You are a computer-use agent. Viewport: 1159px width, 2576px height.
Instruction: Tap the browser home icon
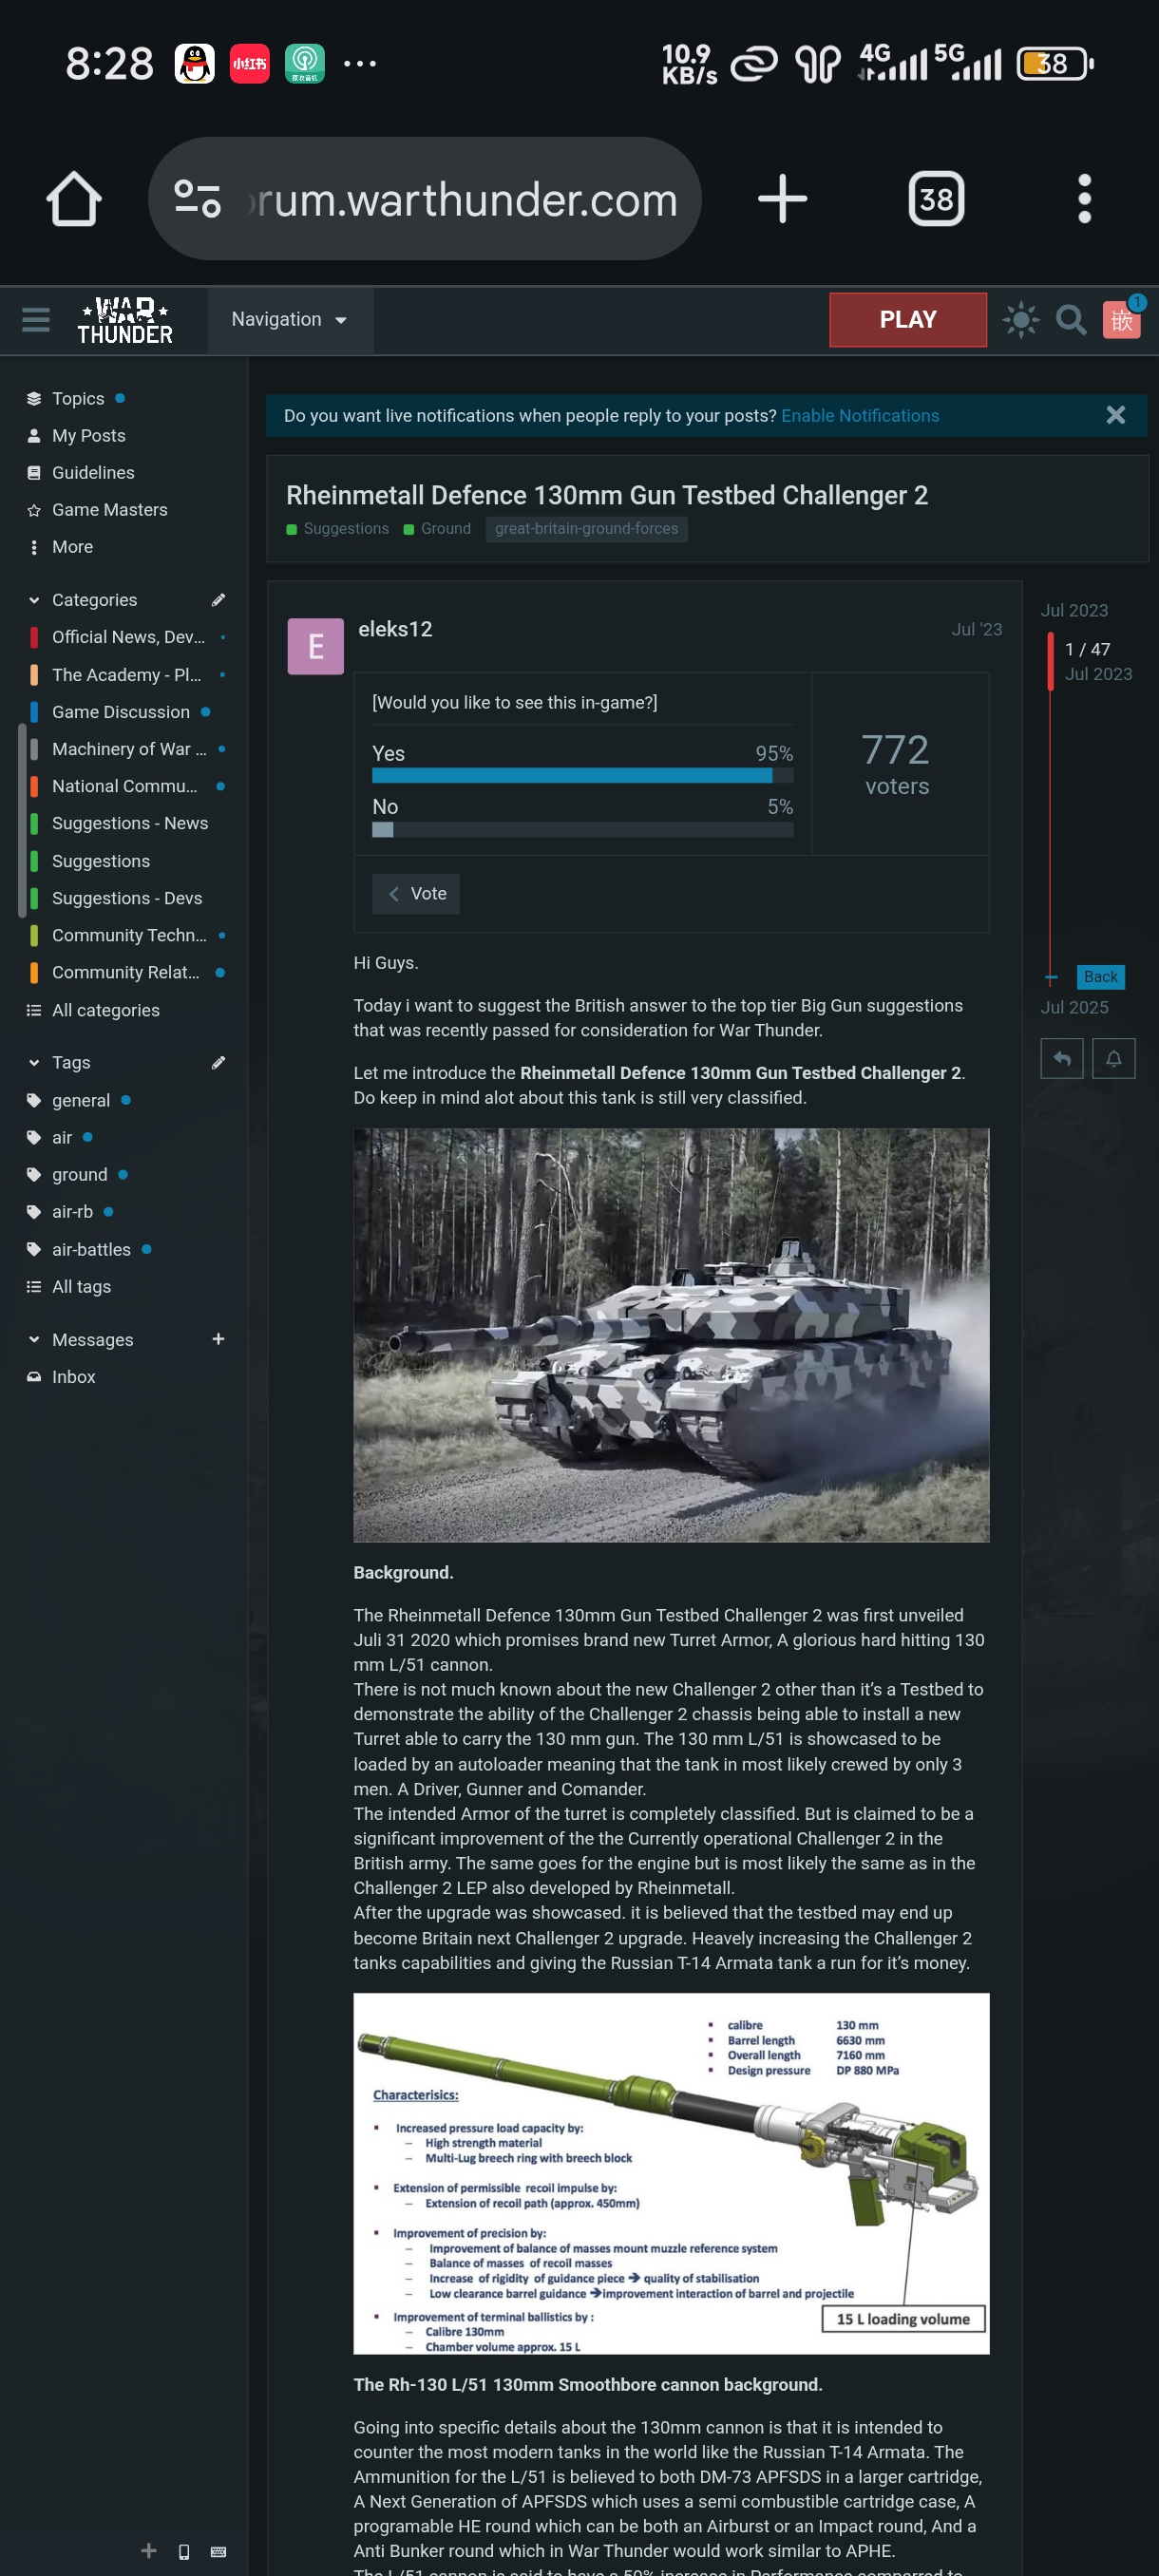point(74,199)
